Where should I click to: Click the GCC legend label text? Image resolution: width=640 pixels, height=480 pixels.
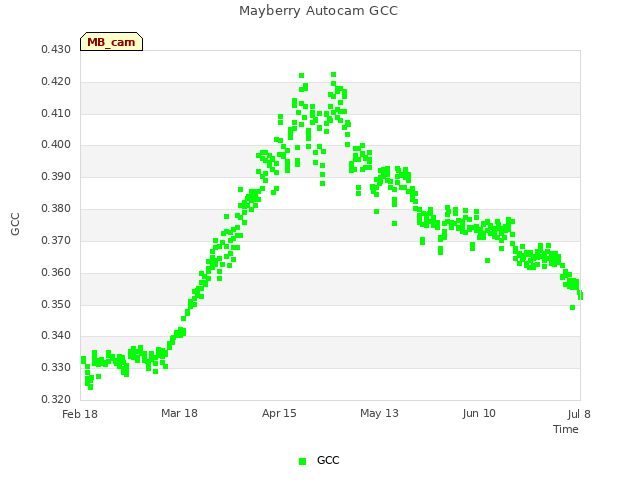[328, 460]
